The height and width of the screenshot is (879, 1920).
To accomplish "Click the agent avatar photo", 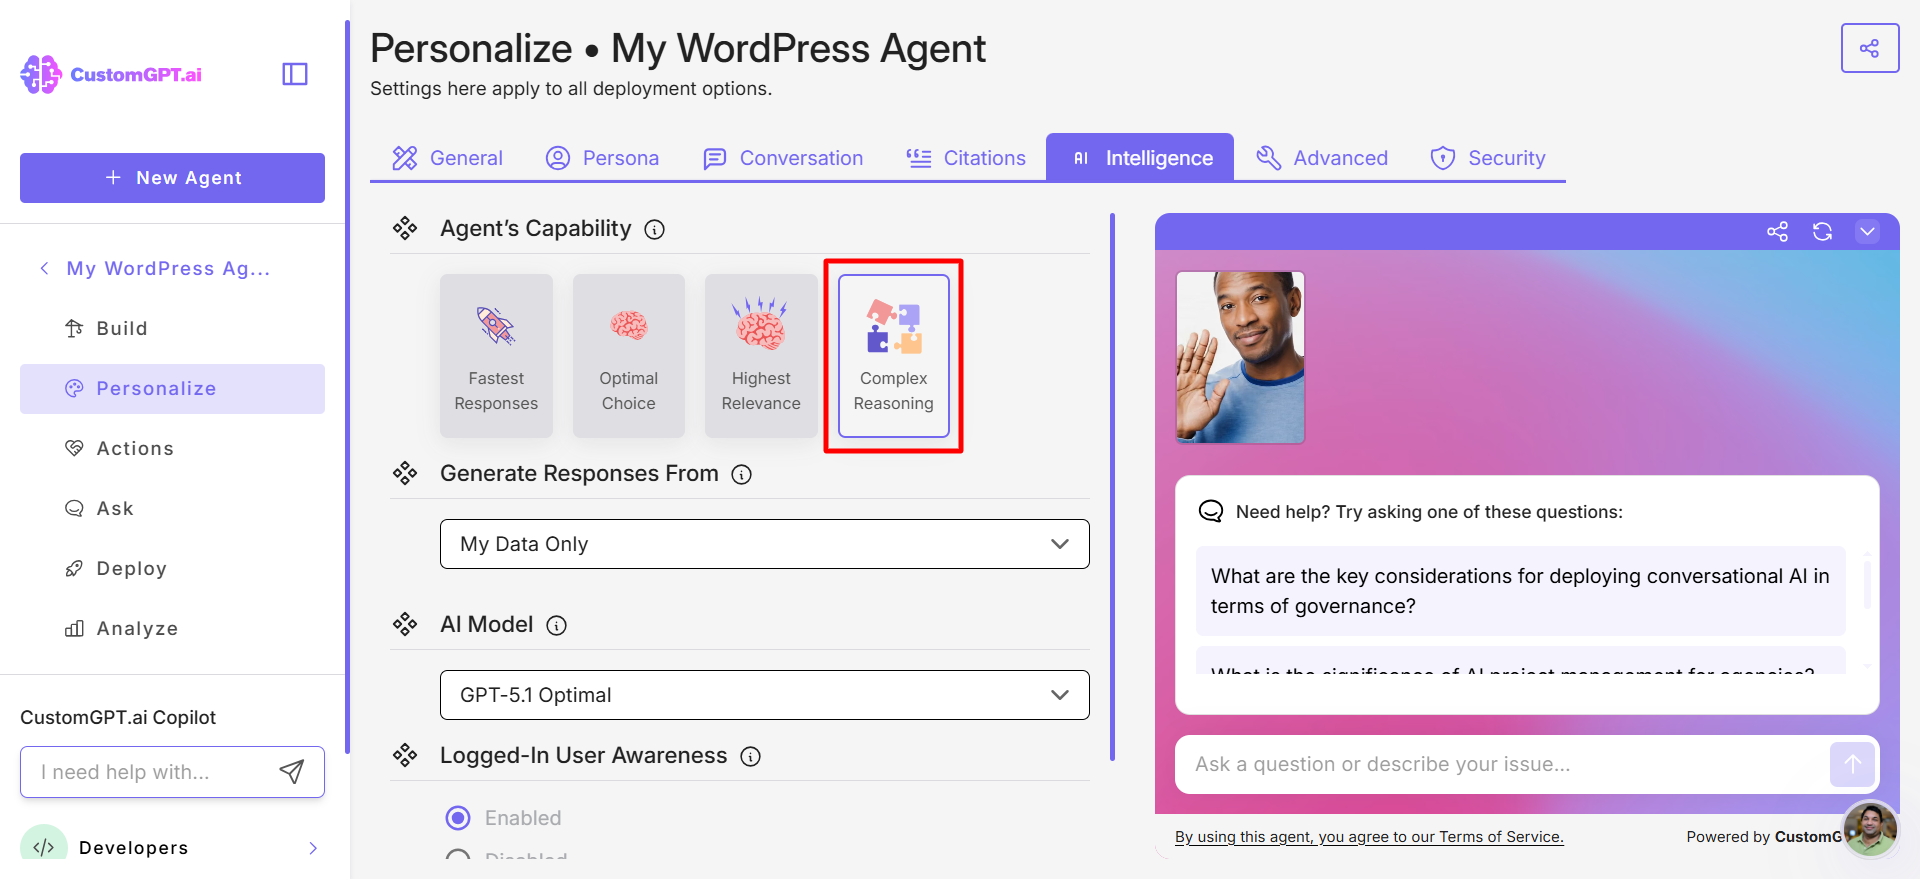I will point(1241,357).
